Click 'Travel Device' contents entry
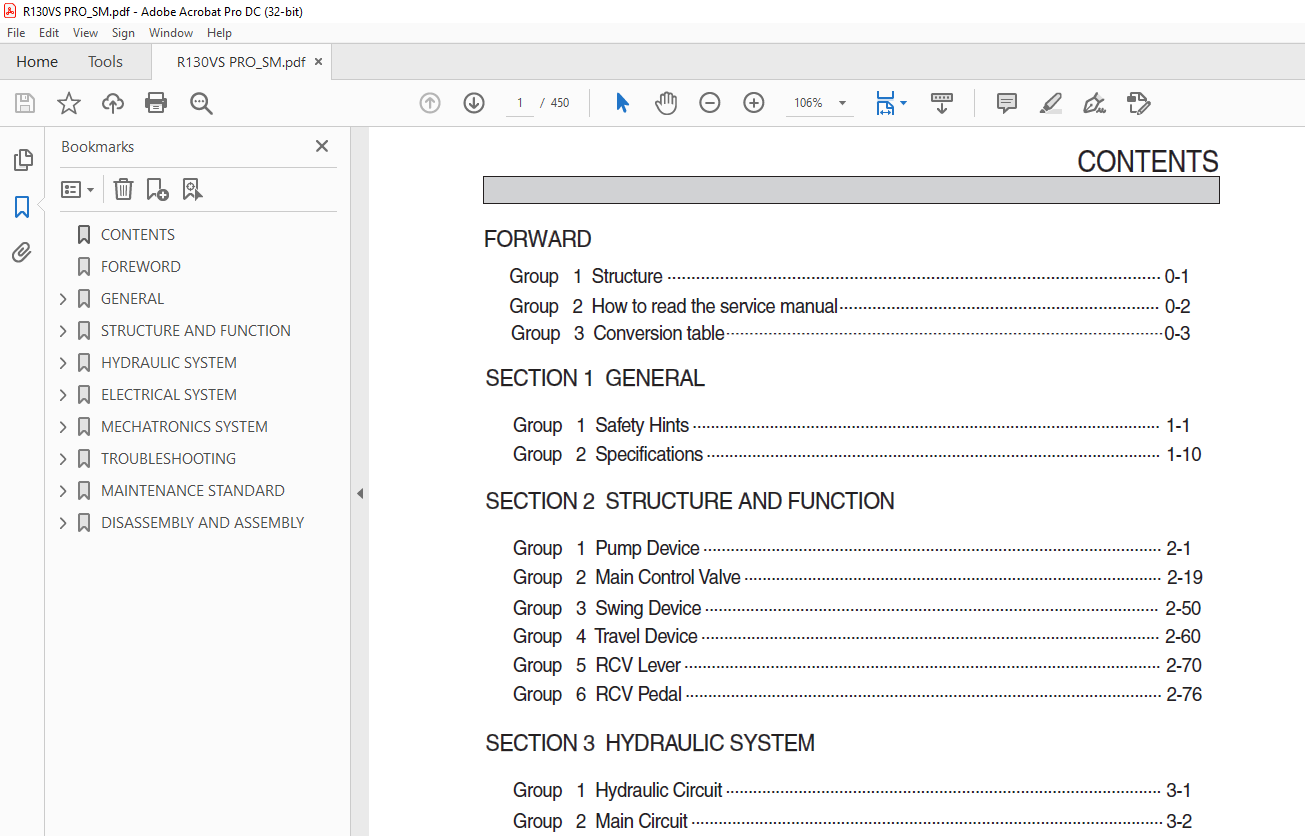 (646, 636)
